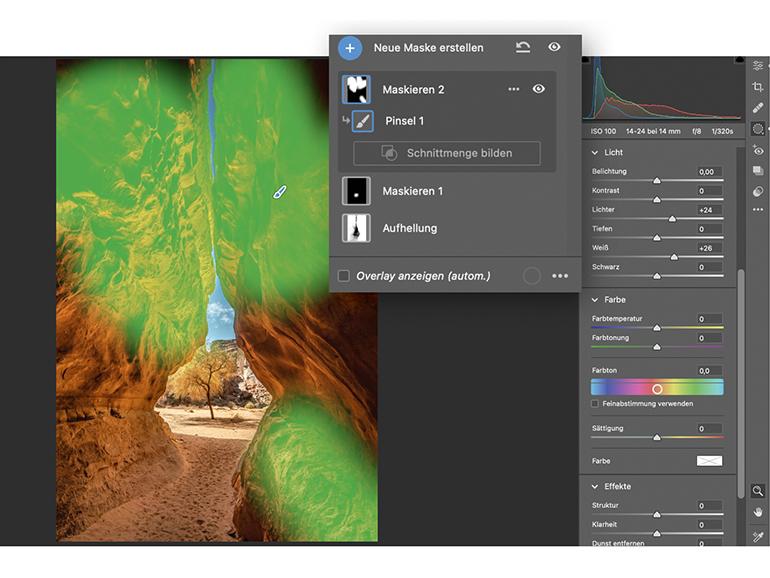Screen dimensions: 770x578
Task: Click Schnittmenge bilden button
Action: tap(447, 153)
